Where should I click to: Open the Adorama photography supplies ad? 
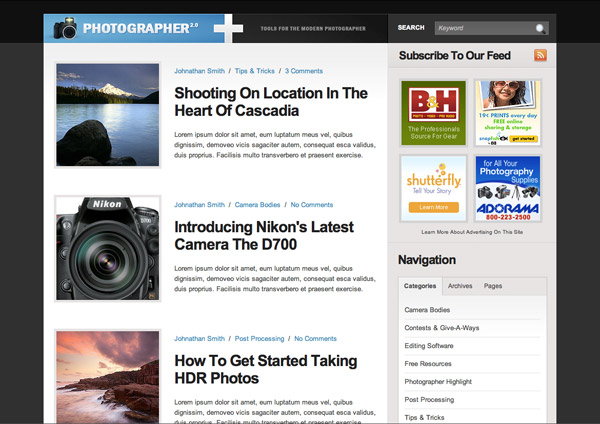tap(507, 187)
